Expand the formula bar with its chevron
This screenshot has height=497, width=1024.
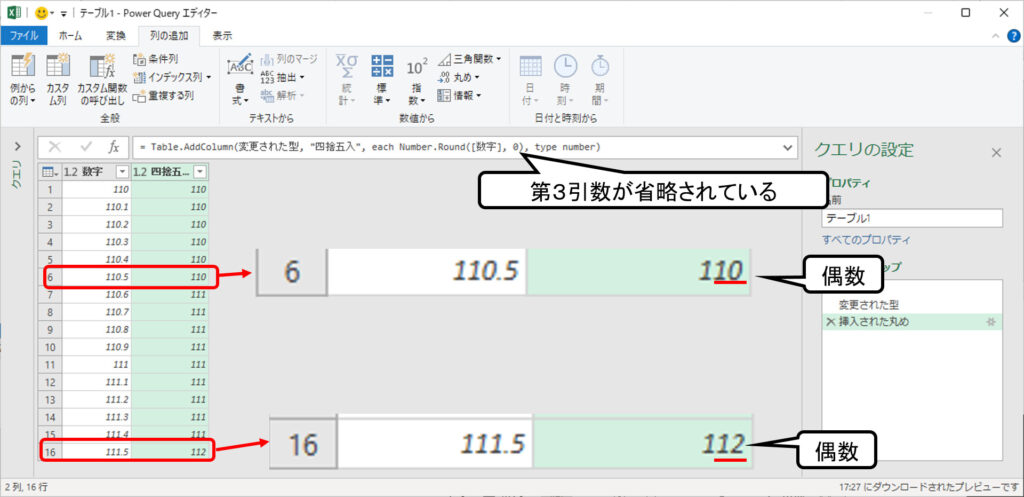tap(787, 148)
